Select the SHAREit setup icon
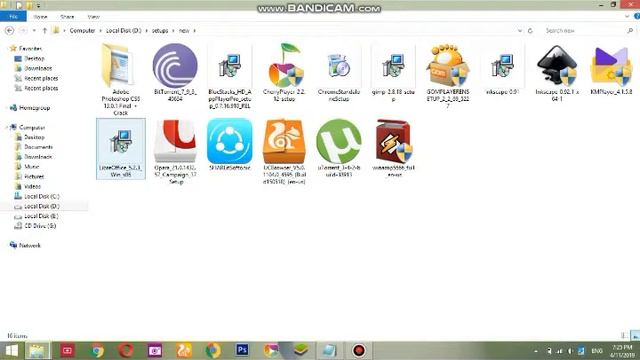Image resolution: width=640 pixels, height=360 pixels. (x=229, y=141)
